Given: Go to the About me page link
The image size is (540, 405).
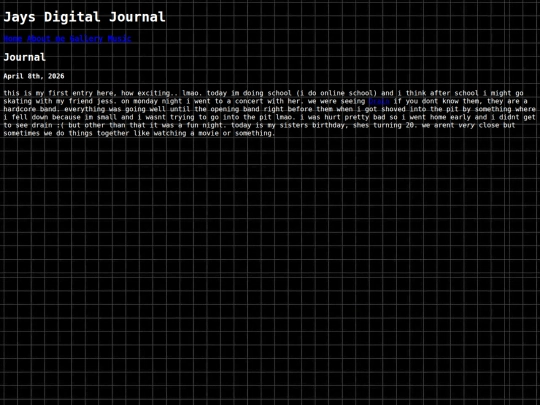Looking at the screenshot, I should point(46,39).
